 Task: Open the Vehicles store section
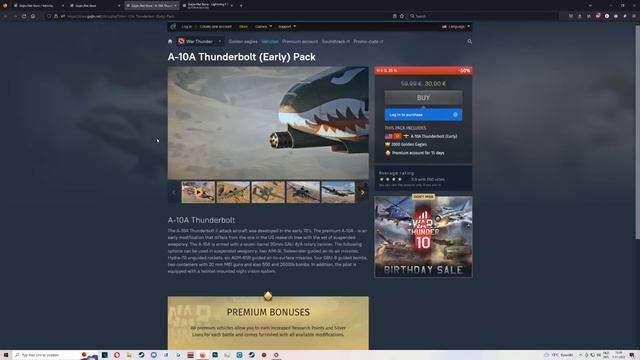click(270, 42)
